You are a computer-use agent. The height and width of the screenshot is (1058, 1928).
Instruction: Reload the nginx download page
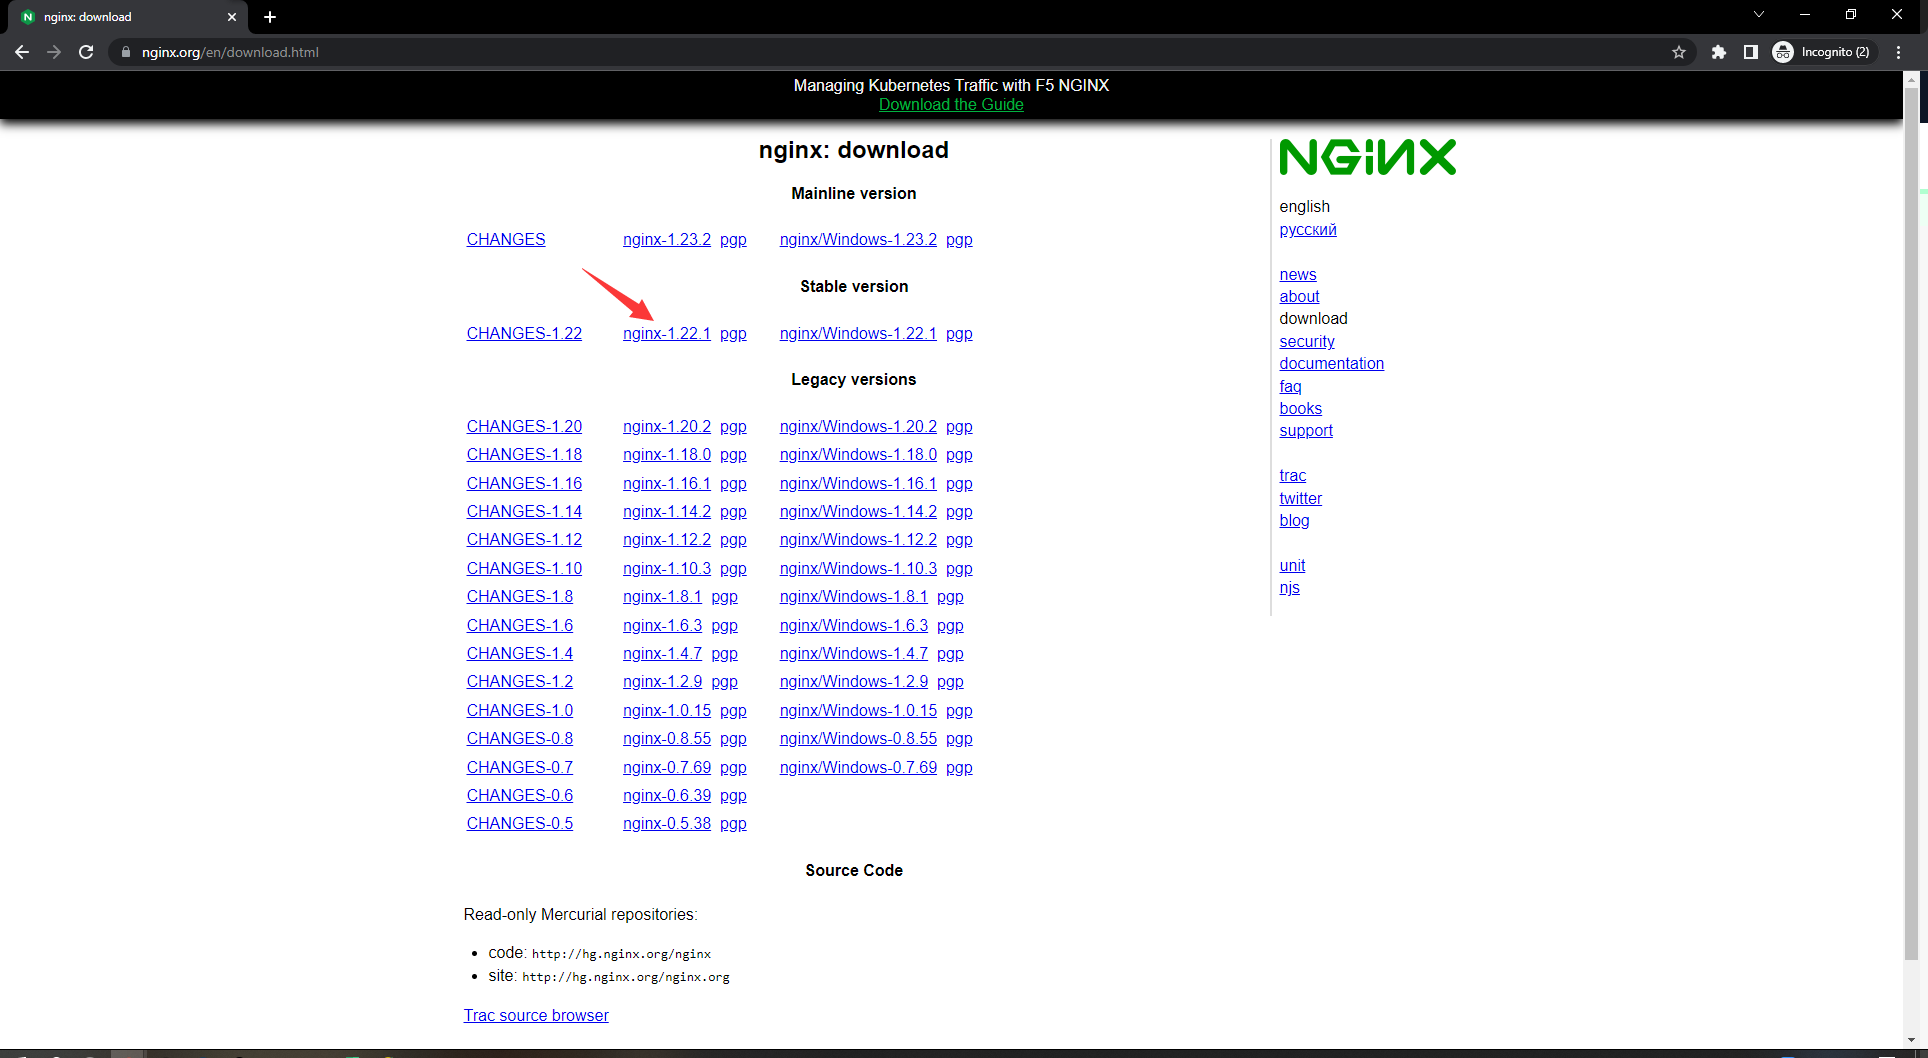(x=86, y=52)
